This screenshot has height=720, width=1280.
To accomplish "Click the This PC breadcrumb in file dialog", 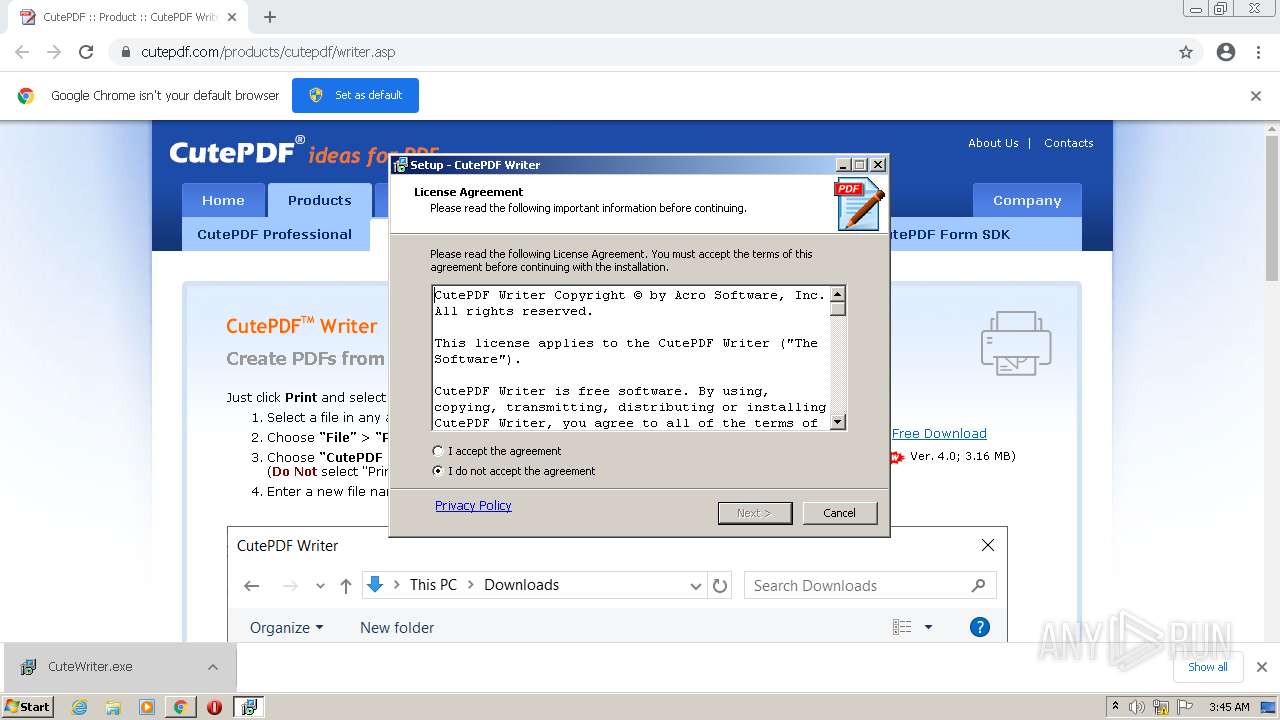I will tap(433, 585).
